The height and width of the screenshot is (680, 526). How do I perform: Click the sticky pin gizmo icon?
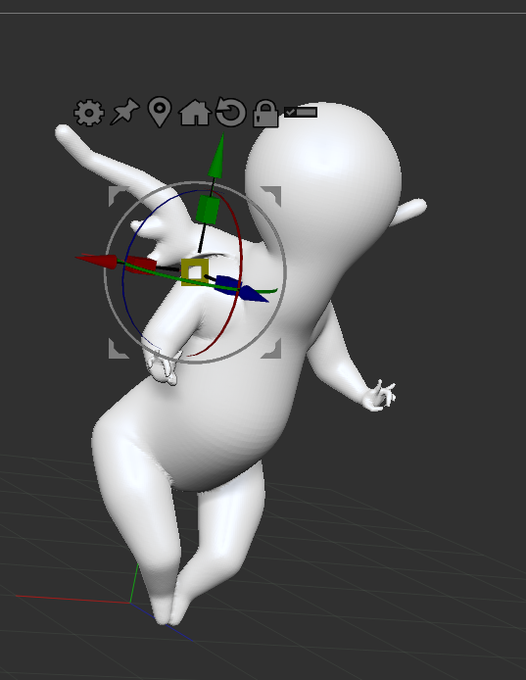(x=125, y=112)
